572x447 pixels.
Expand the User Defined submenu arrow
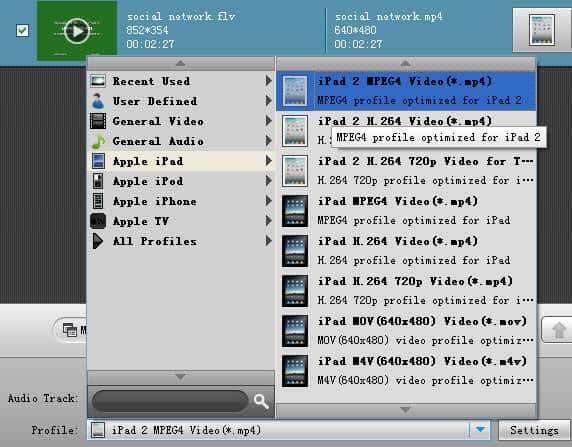[269, 100]
